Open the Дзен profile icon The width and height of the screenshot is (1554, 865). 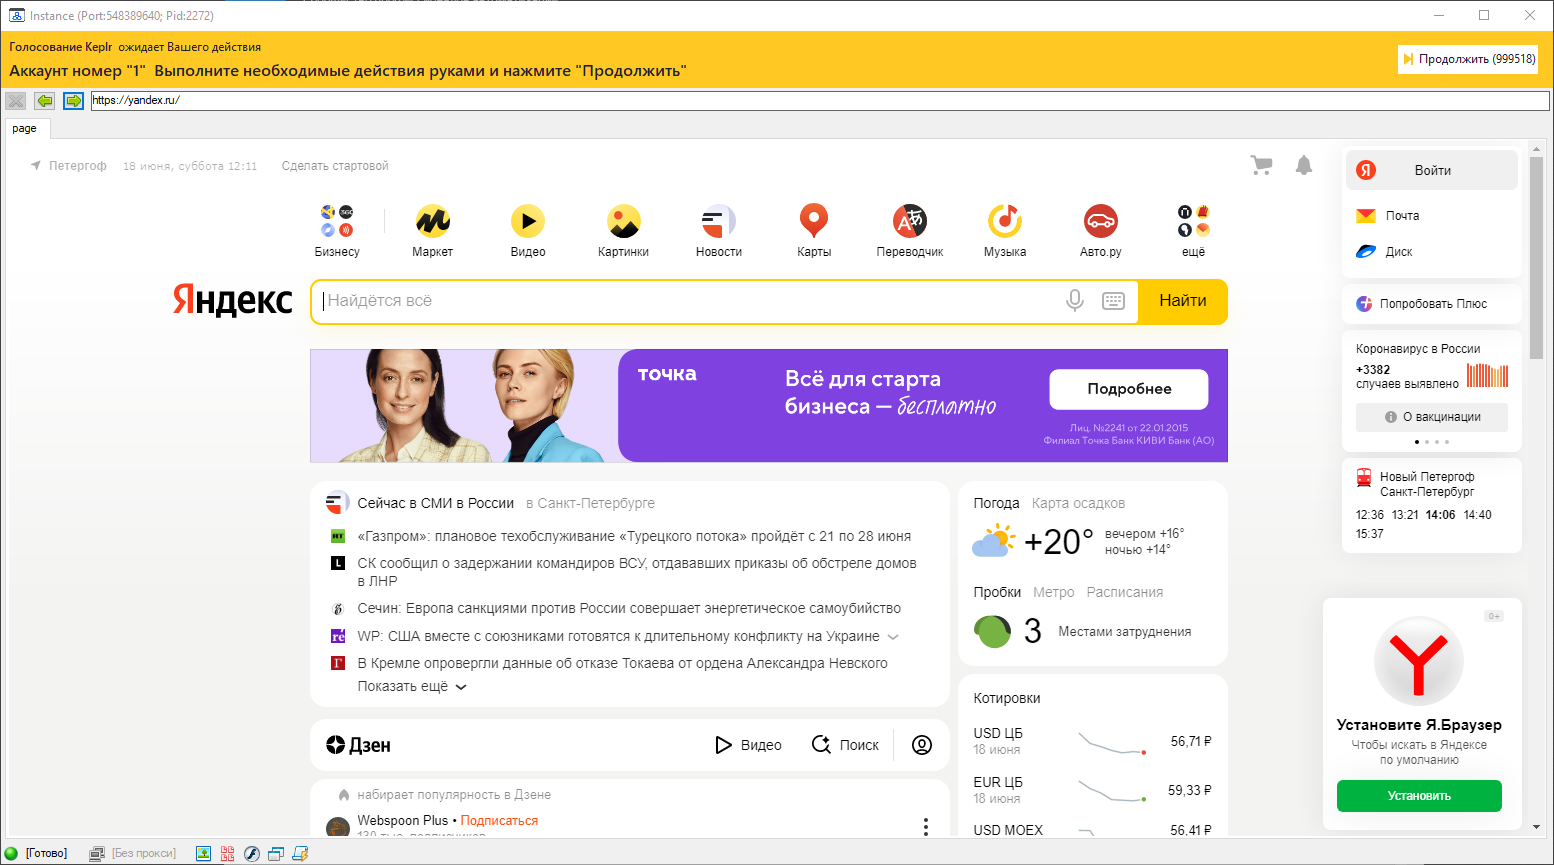(922, 745)
